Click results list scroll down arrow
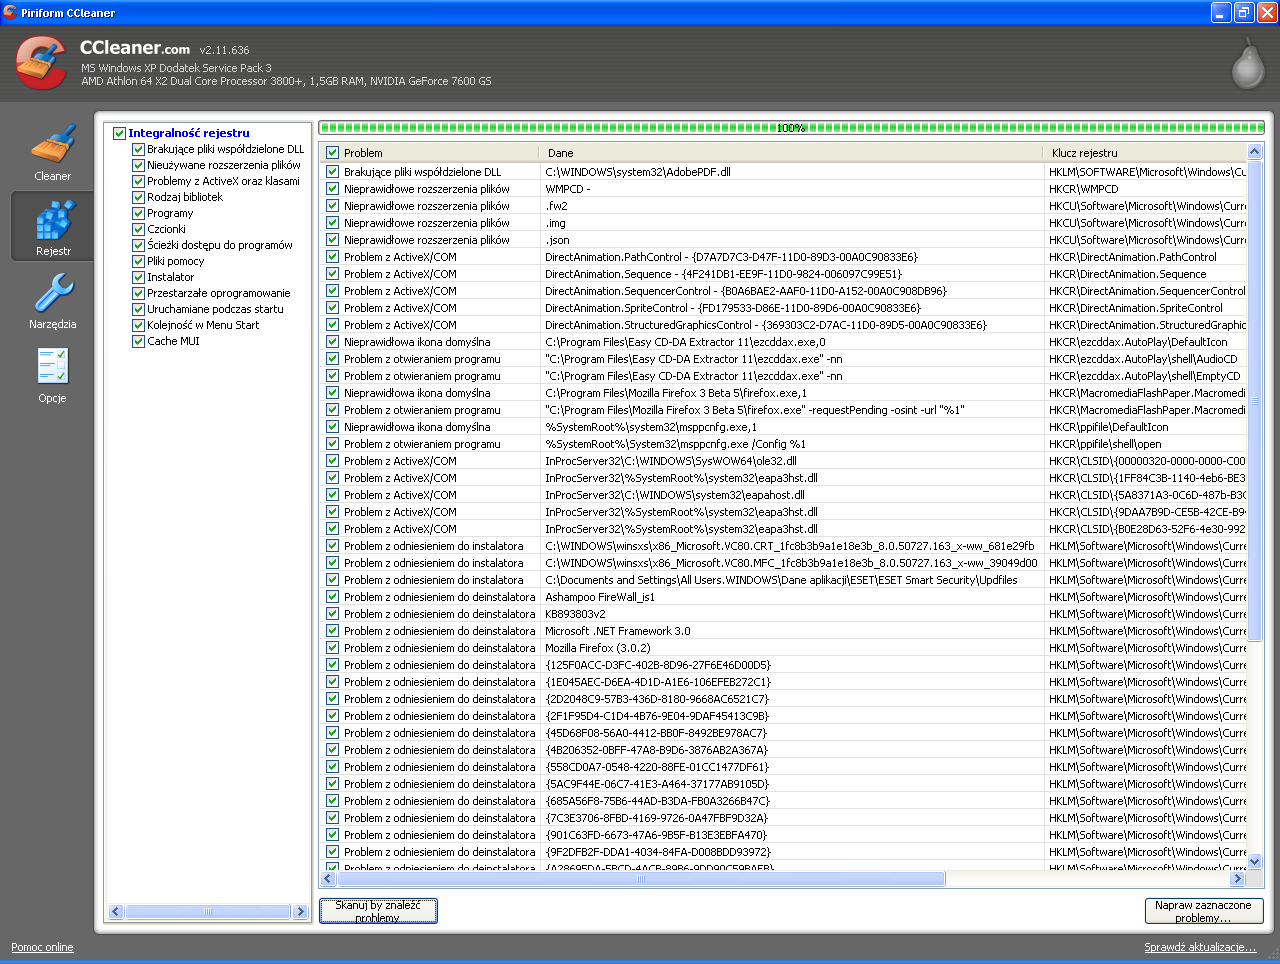Viewport: 1280px width, 964px height. click(x=1255, y=861)
